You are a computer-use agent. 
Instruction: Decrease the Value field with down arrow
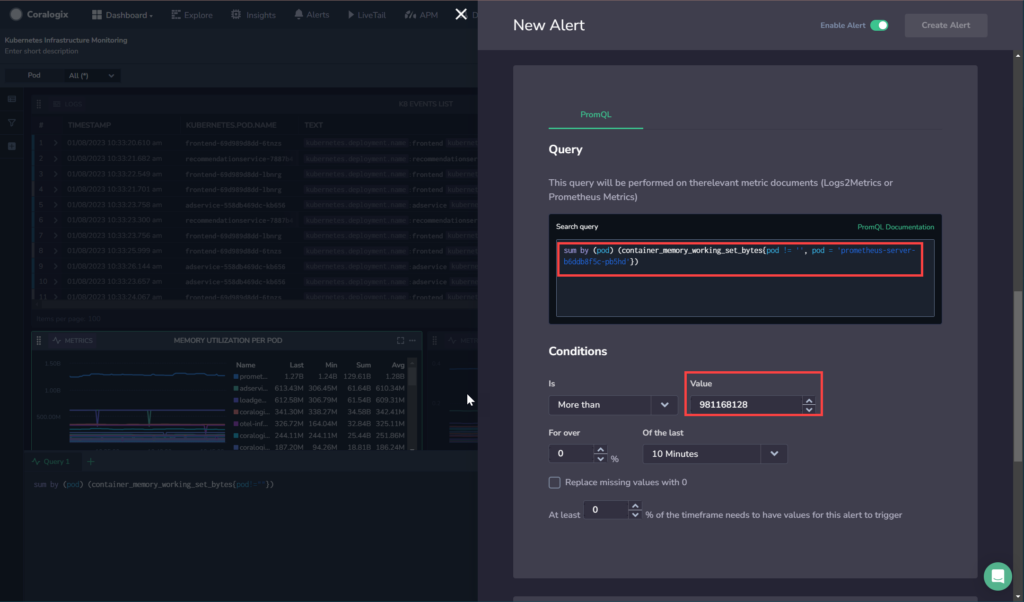coord(808,409)
